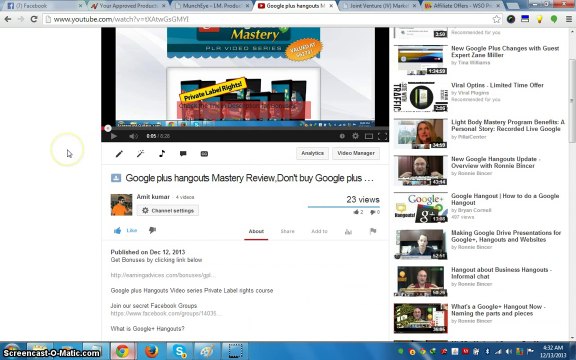Select the About tab
The width and height of the screenshot is (576, 360).
point(256,231)
